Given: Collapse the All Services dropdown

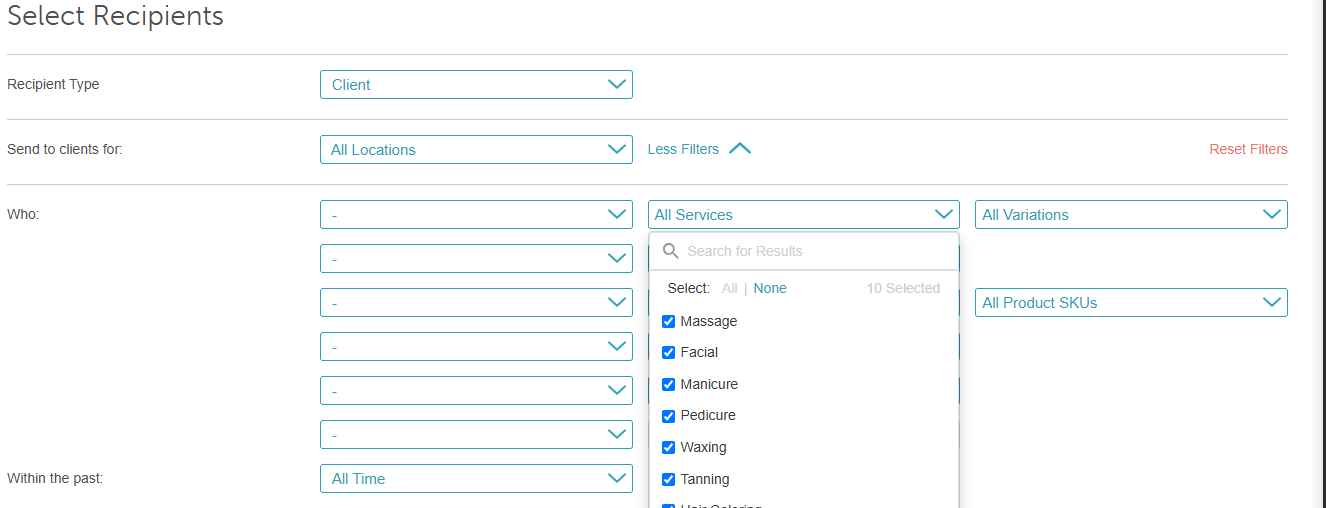Looking at the screenshot, I should coord(804,215).
